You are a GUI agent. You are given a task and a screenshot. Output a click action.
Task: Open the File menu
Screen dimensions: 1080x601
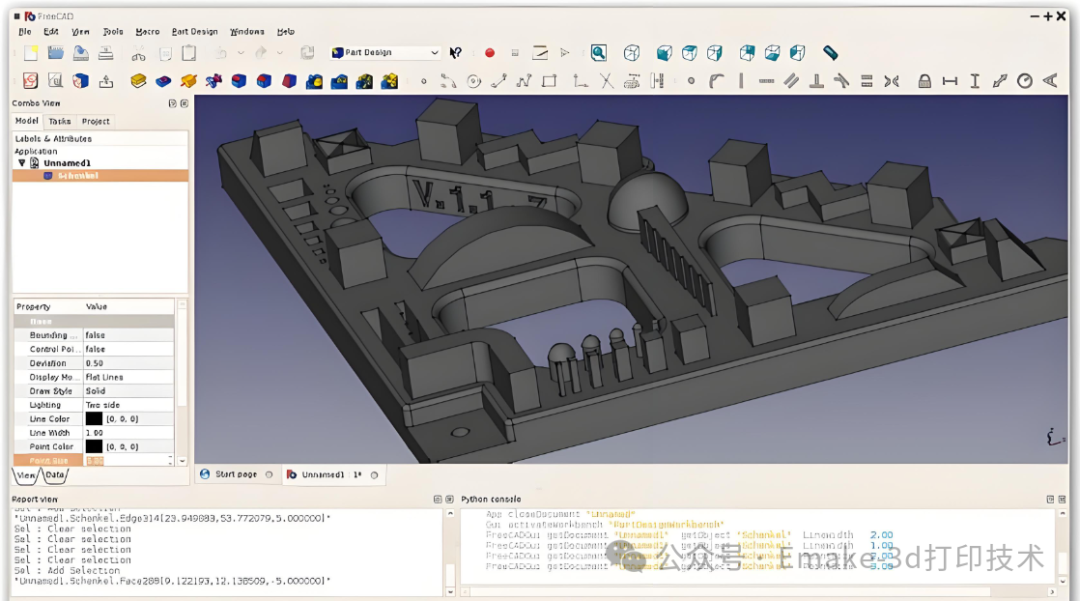coord(25,32)
